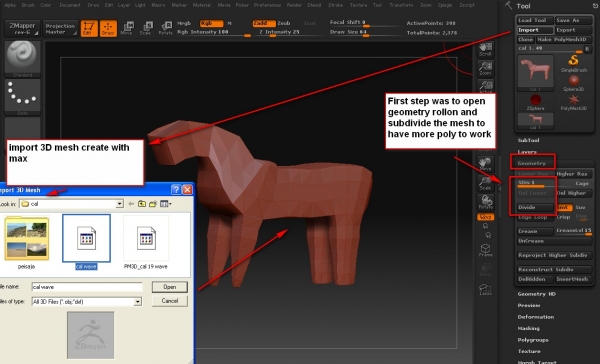
Task: Click the Rotate view icon on right shelf
Action: (485, 202)
